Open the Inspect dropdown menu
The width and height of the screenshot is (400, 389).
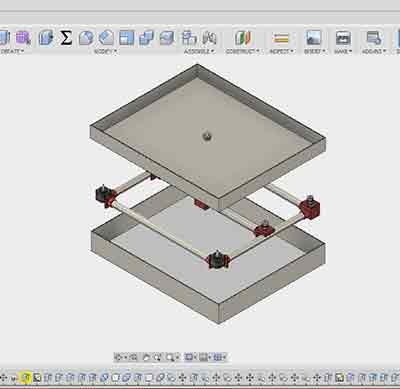[282, 52]
